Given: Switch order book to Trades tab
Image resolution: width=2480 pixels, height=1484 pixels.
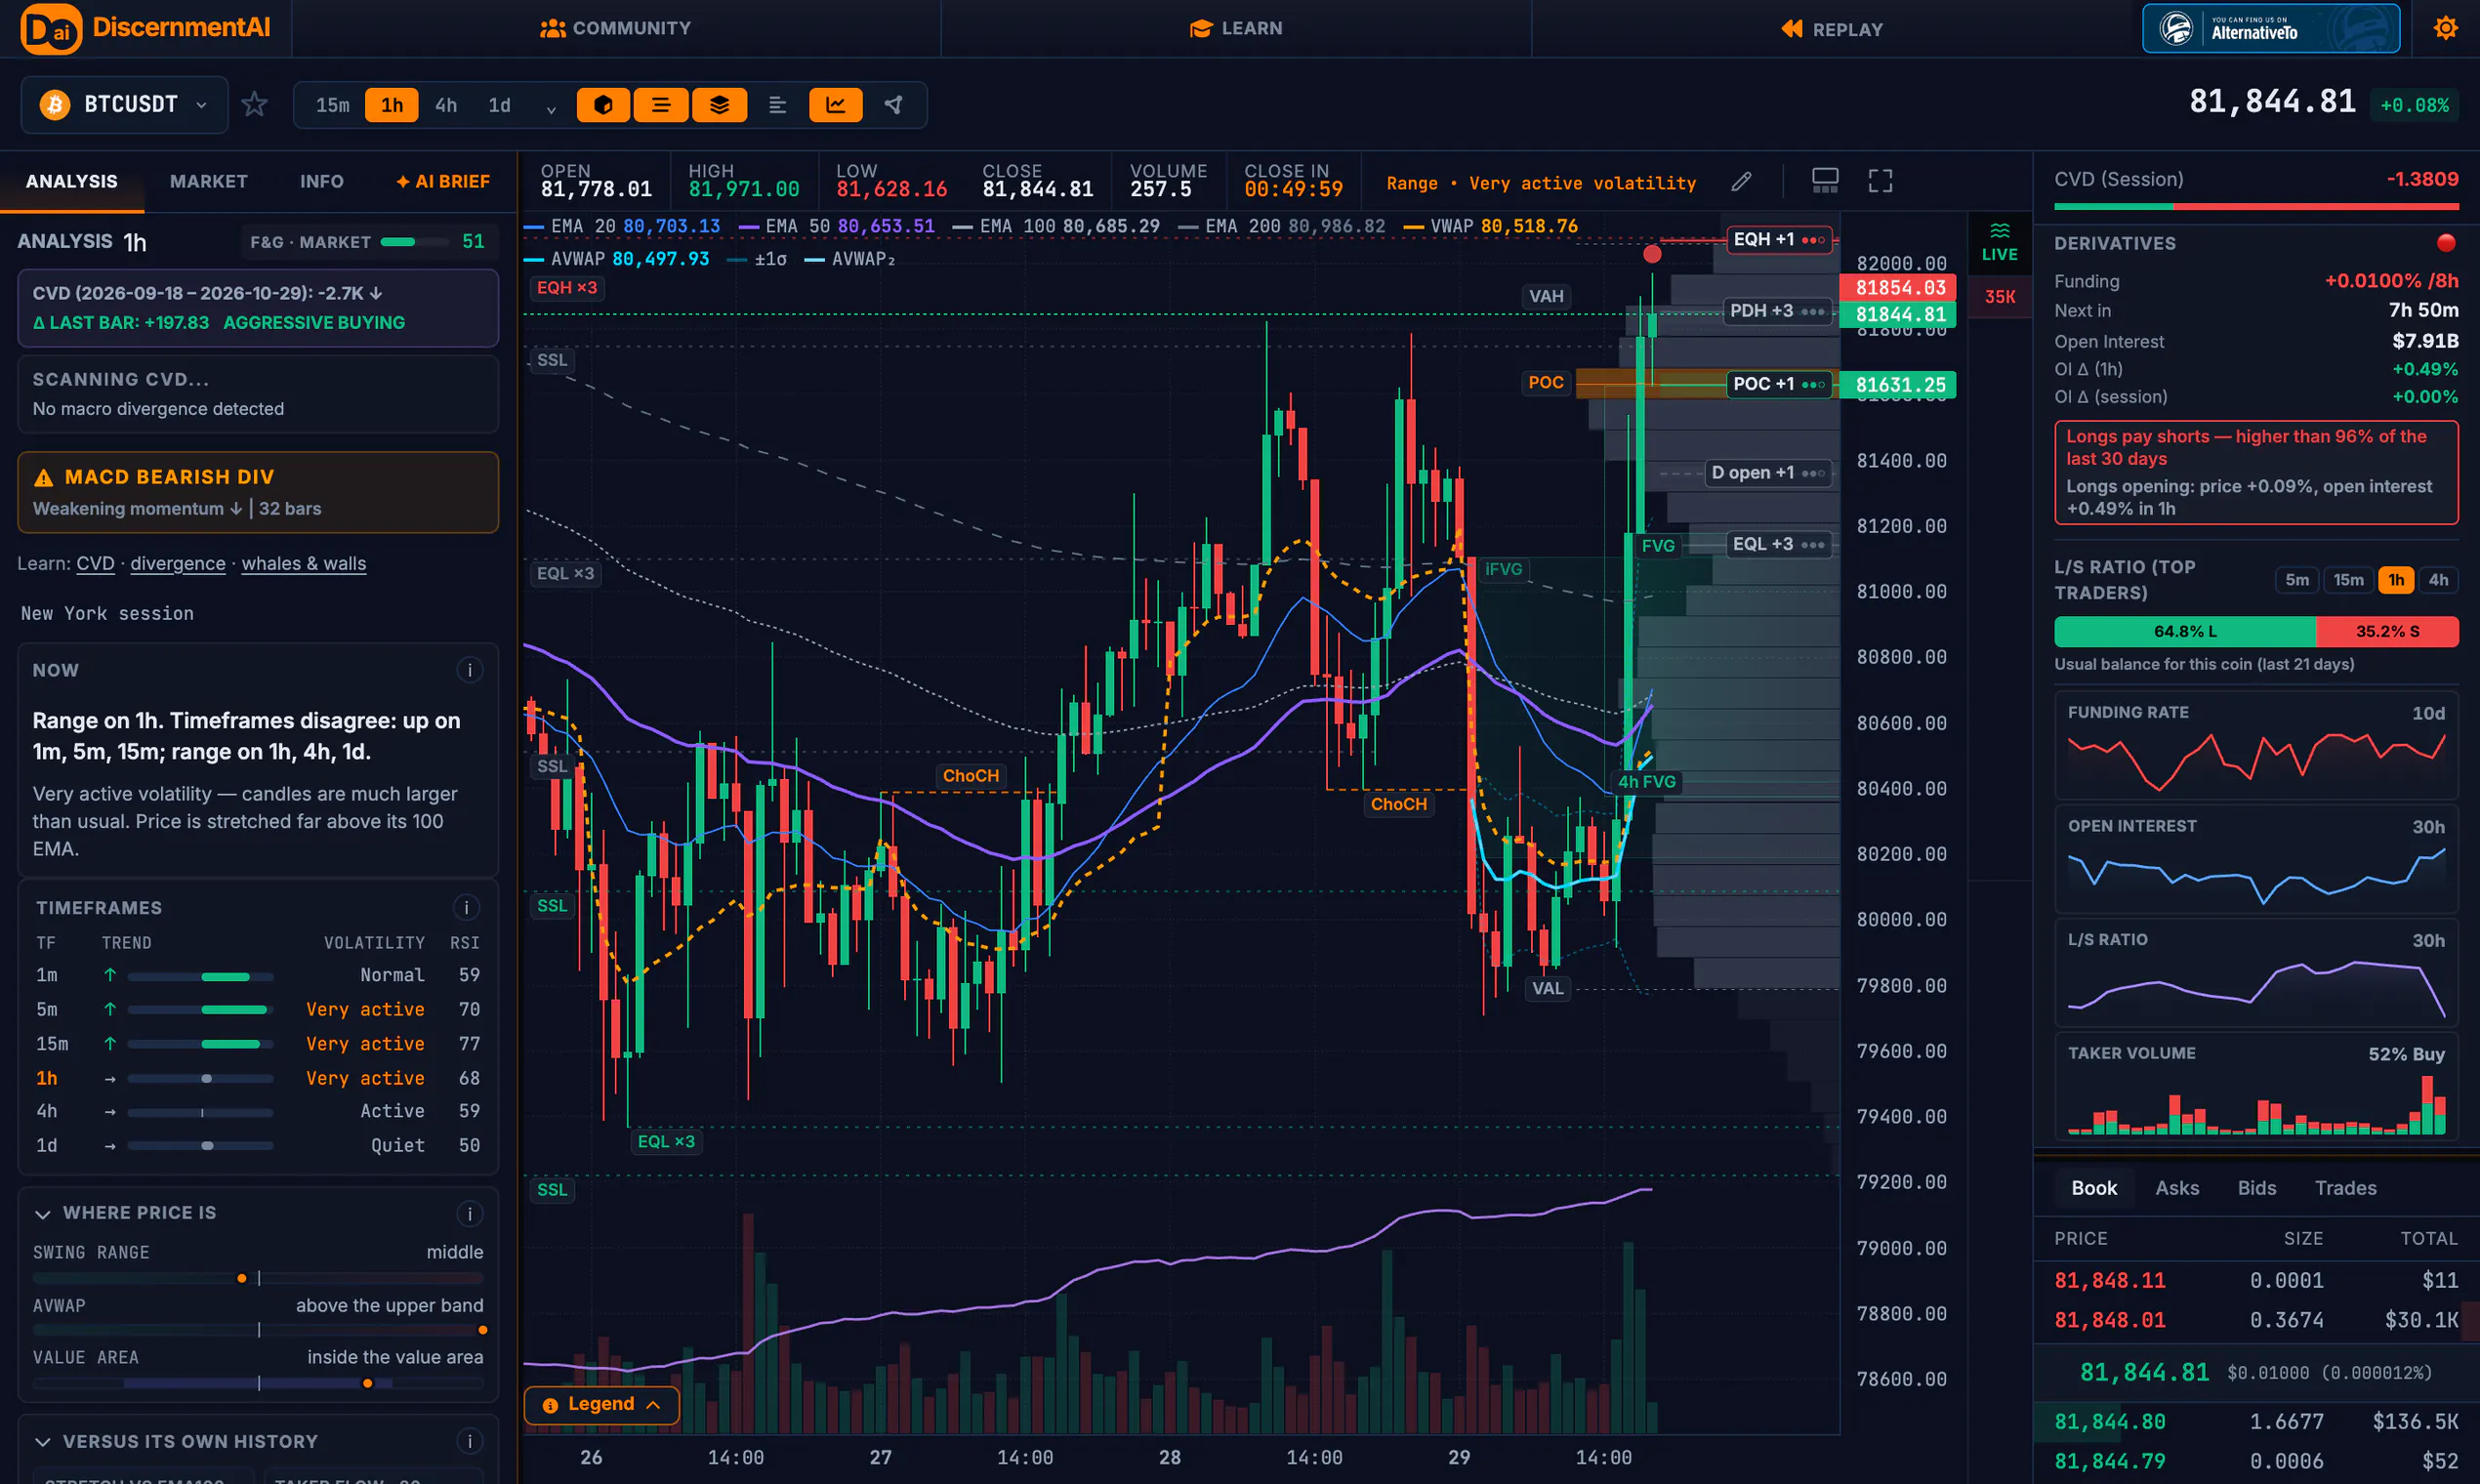Looking at the screenshot, I should click(x=2345, y=1188).
